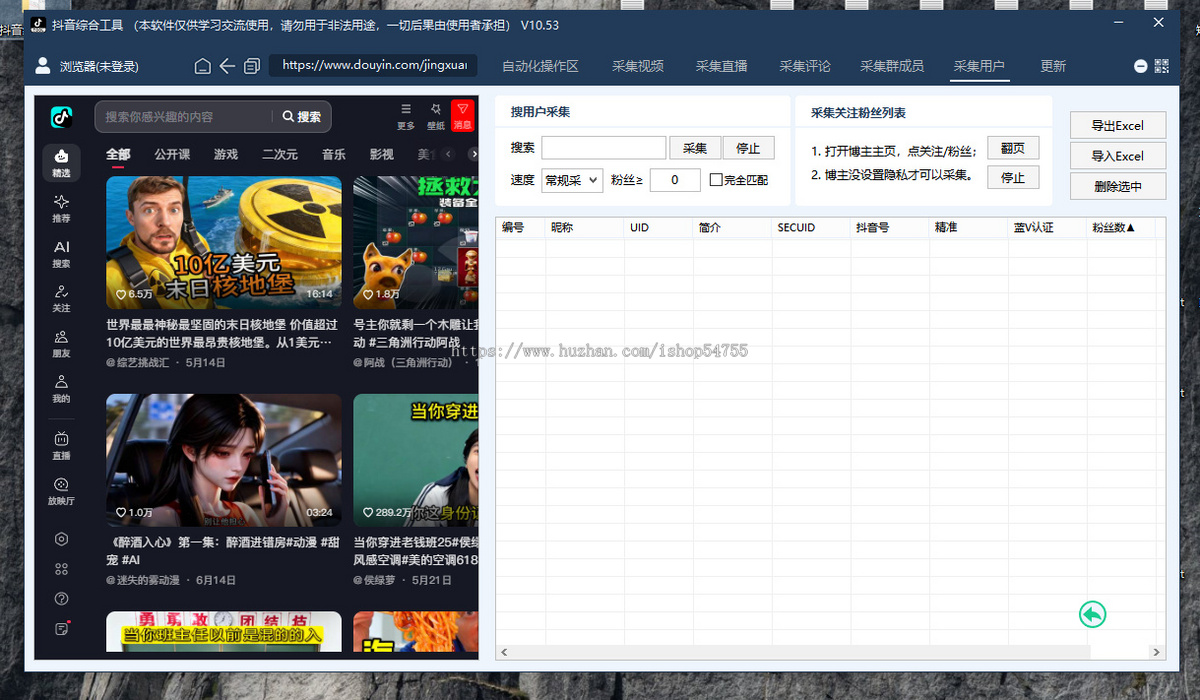1200x700 pixels.
Task: Click the Douyin search box 搜索你感兴趣的内容
Action: pos(185,117)
